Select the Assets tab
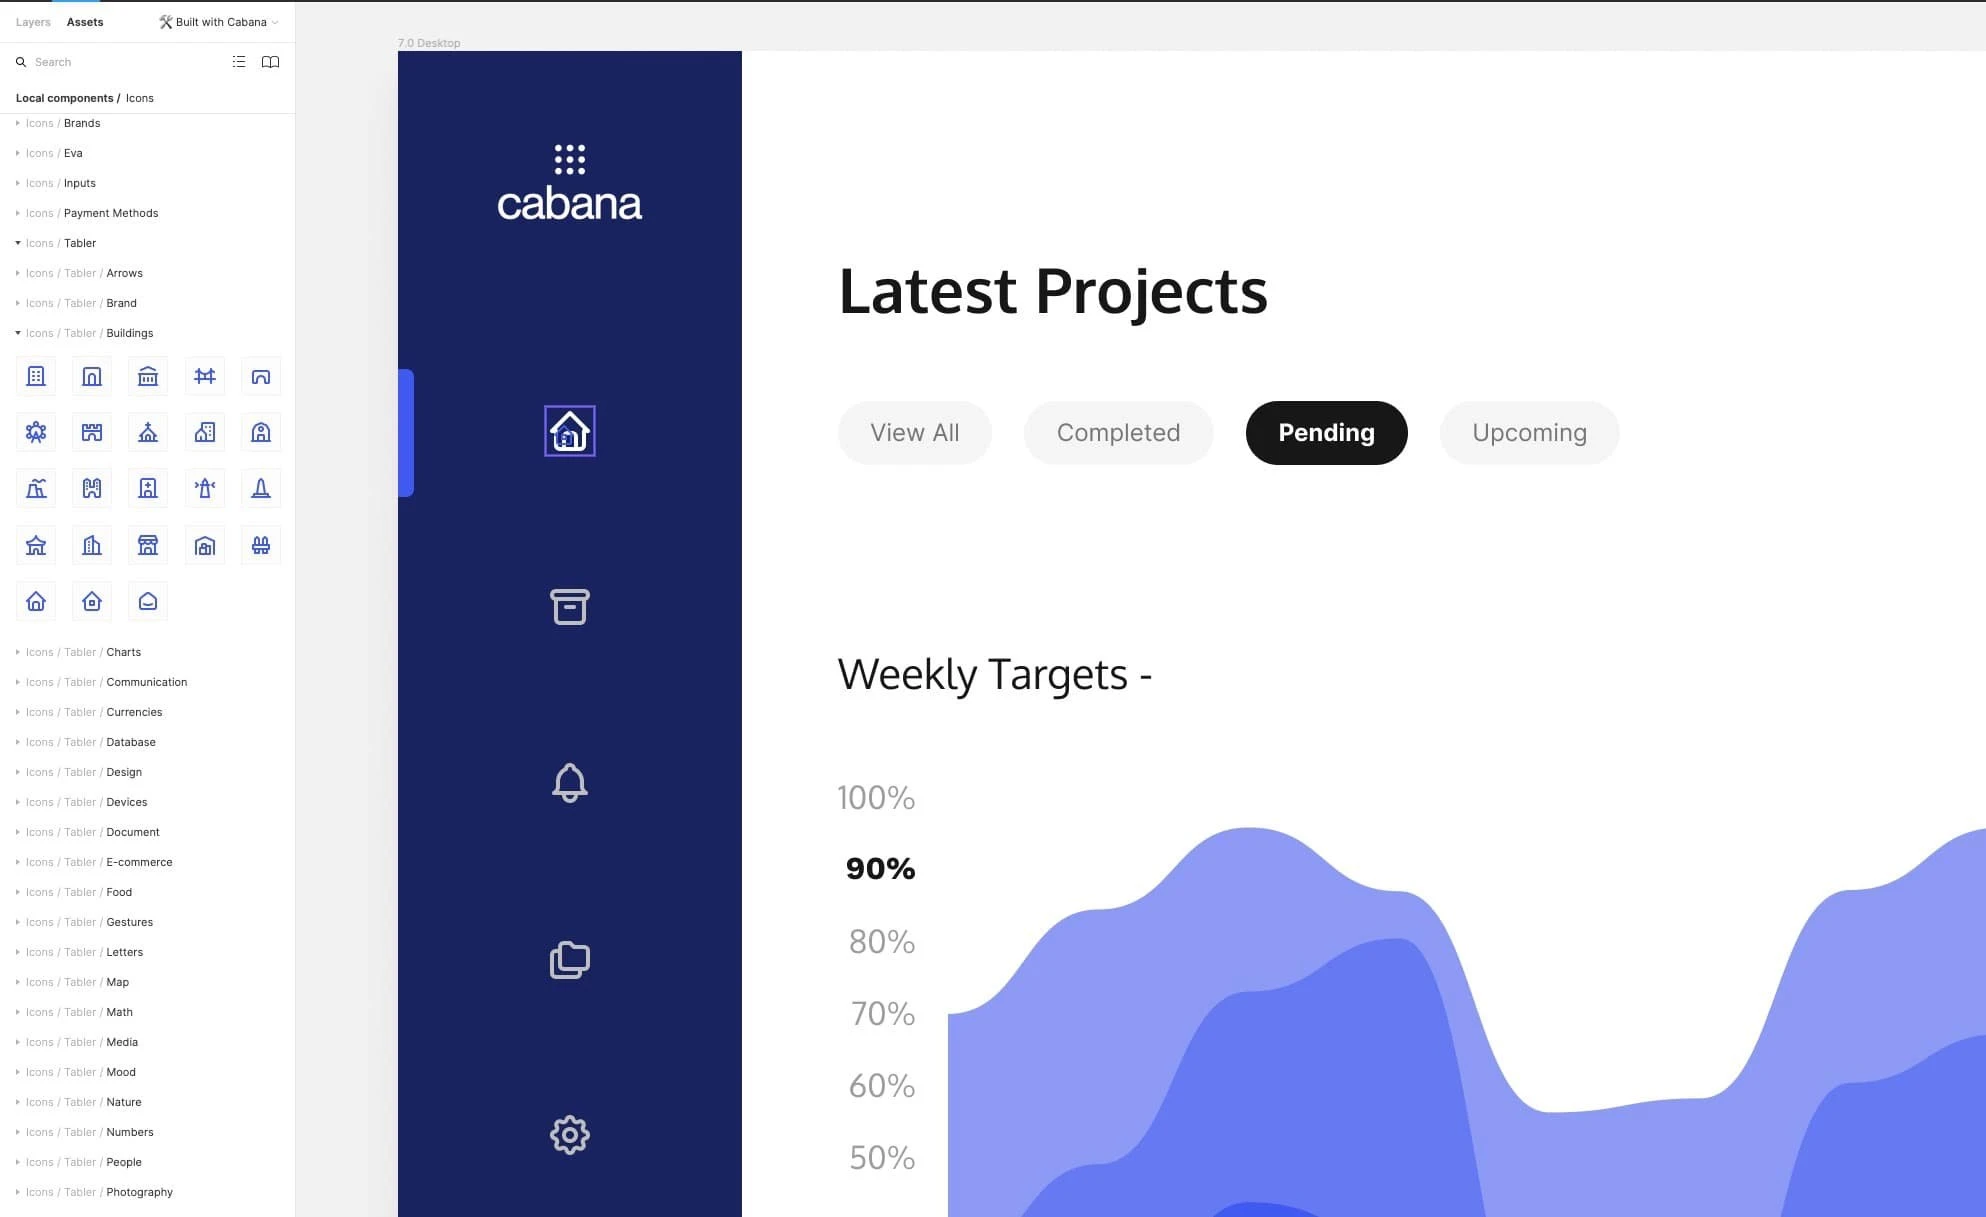 click(85, 22)
